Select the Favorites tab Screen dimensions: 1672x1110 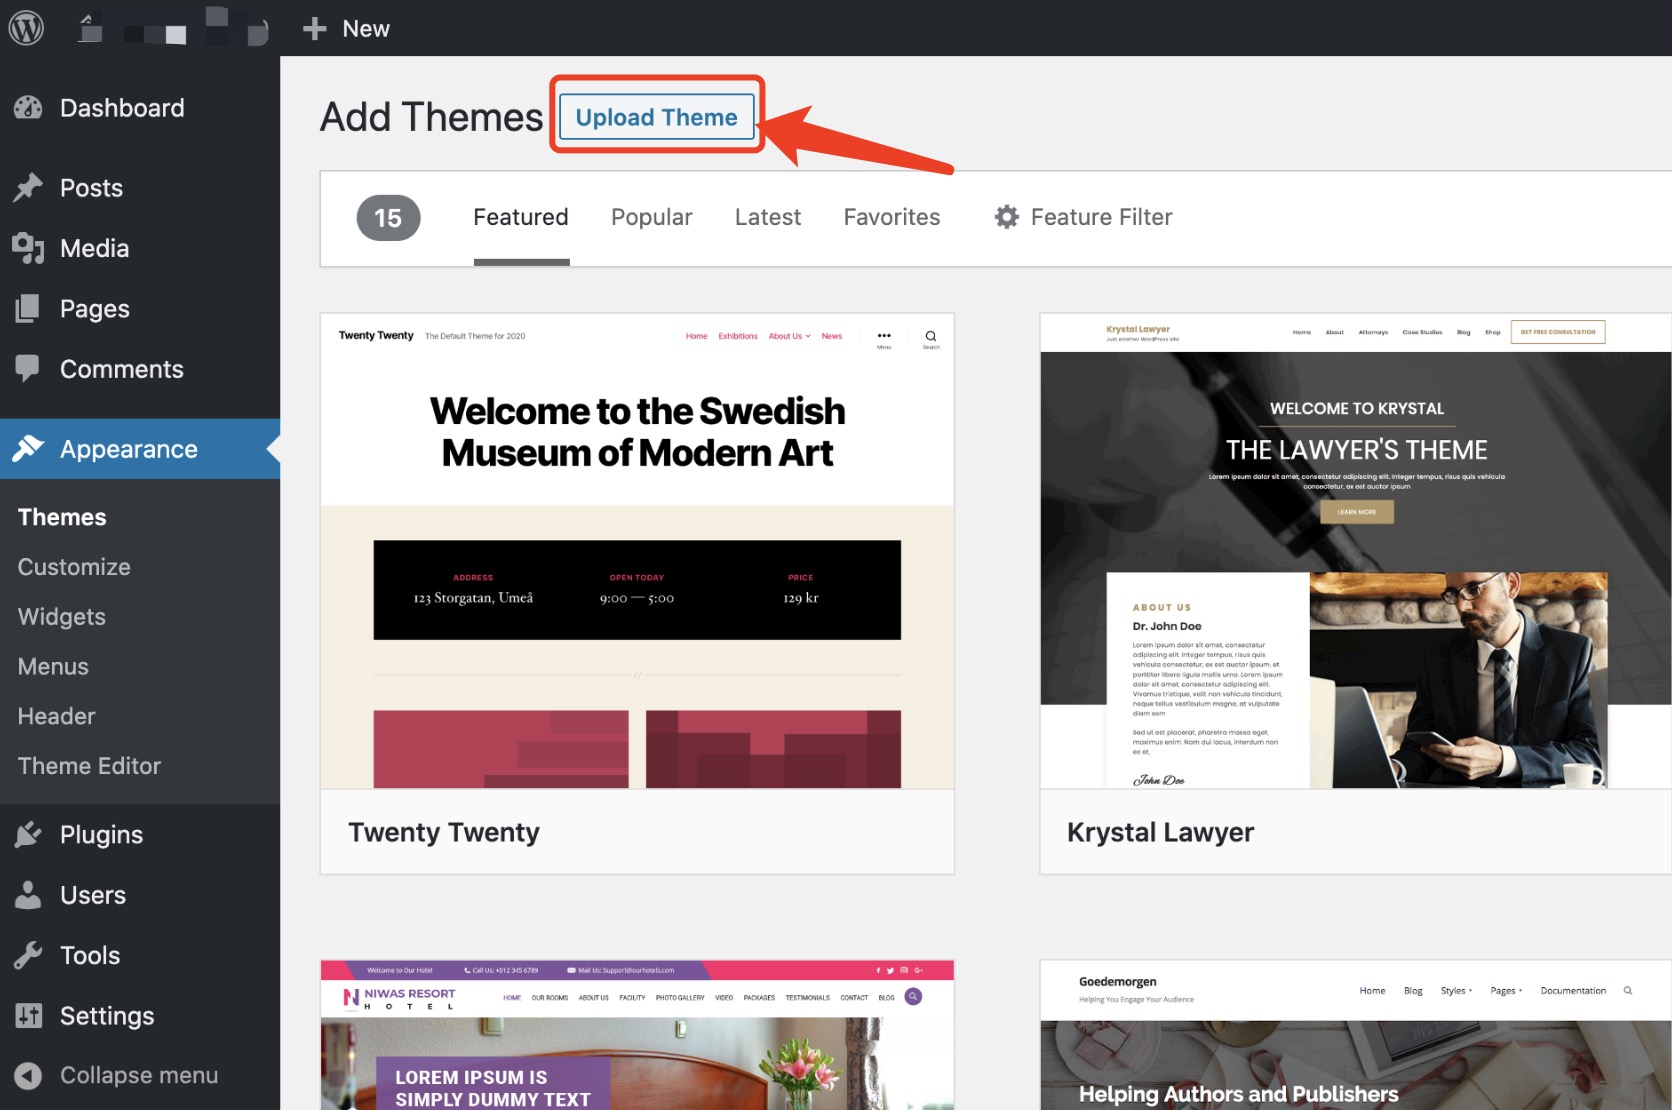coord(892,217)
